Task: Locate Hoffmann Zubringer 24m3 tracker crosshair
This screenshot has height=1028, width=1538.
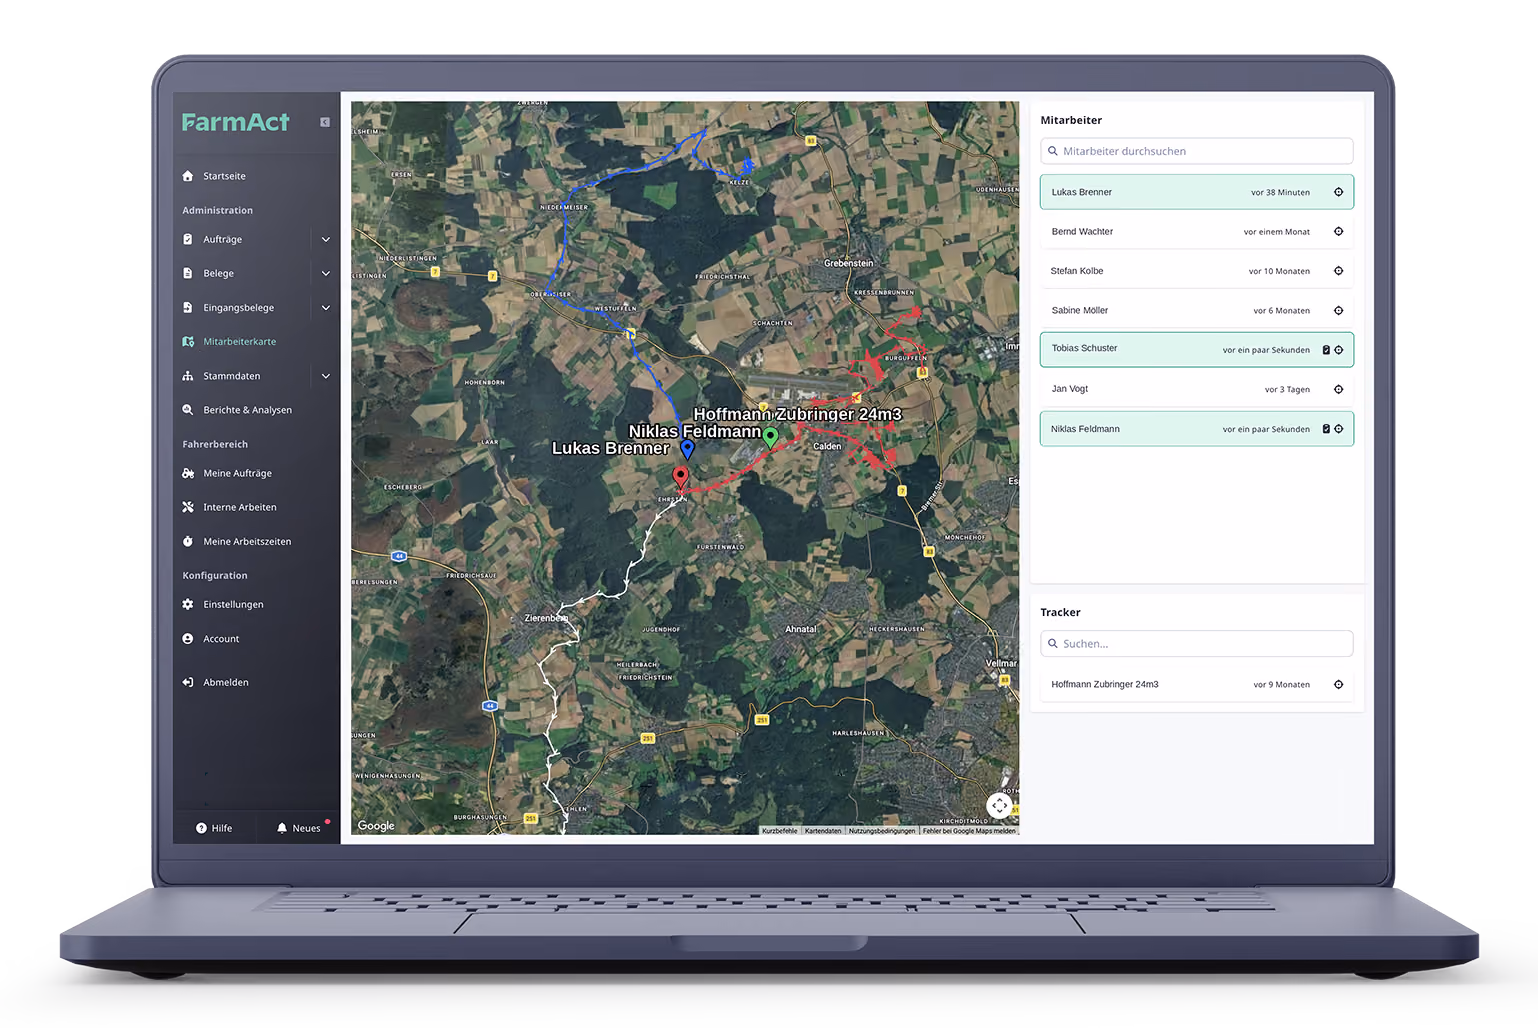Action: coord(1339,685)
